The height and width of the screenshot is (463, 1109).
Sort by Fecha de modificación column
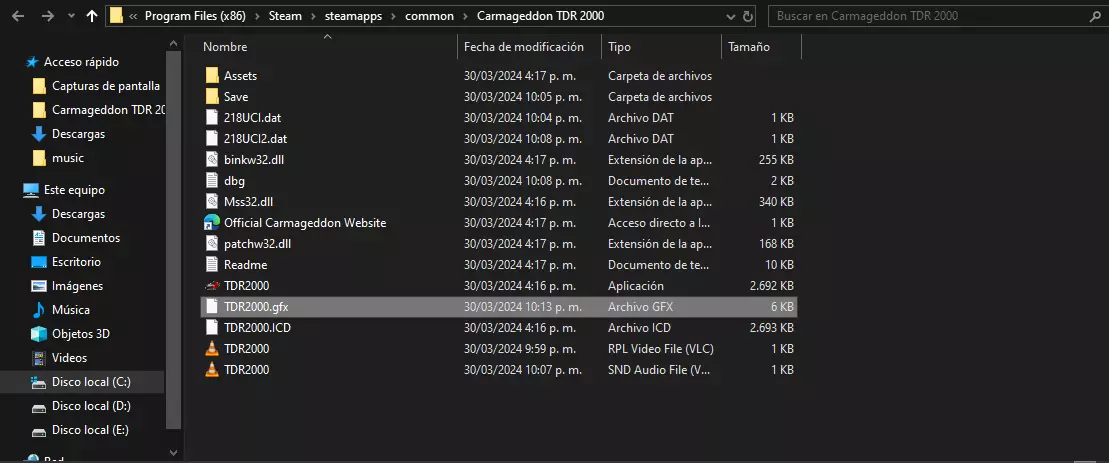(x=523, y=47)
